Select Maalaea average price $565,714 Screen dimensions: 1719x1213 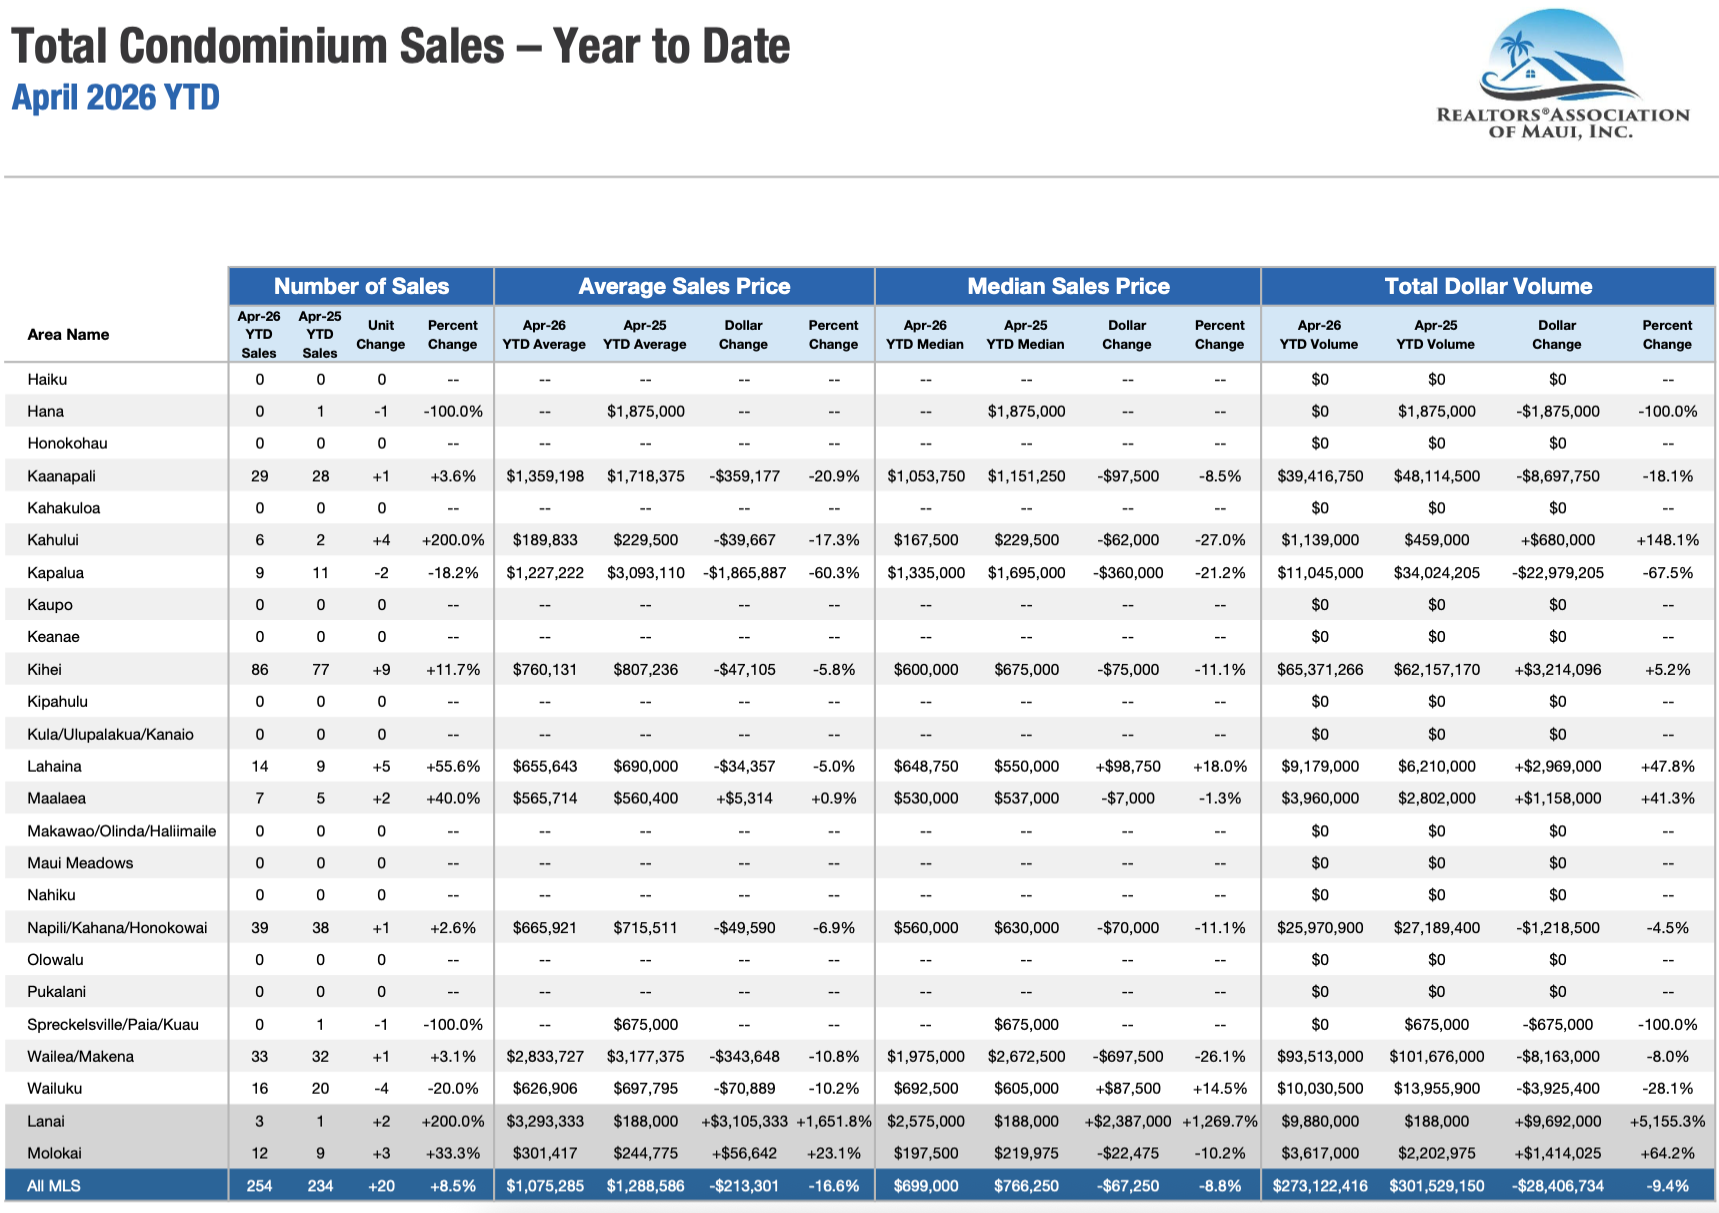545,799
